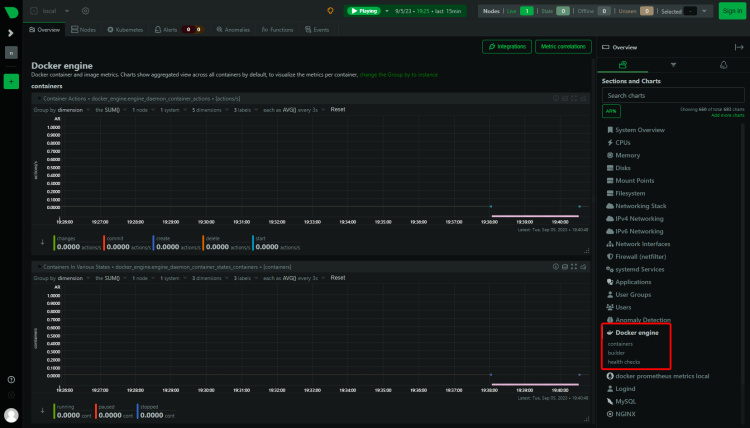Click the 'changes' dimension color bar
Image resolution: width=750 pixels, height=428 pixels.
[55, 242]
